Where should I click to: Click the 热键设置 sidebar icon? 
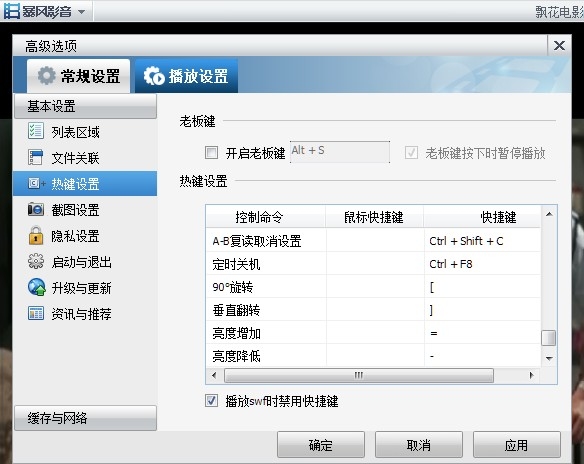pyautogui.click(x=36, y=183)
